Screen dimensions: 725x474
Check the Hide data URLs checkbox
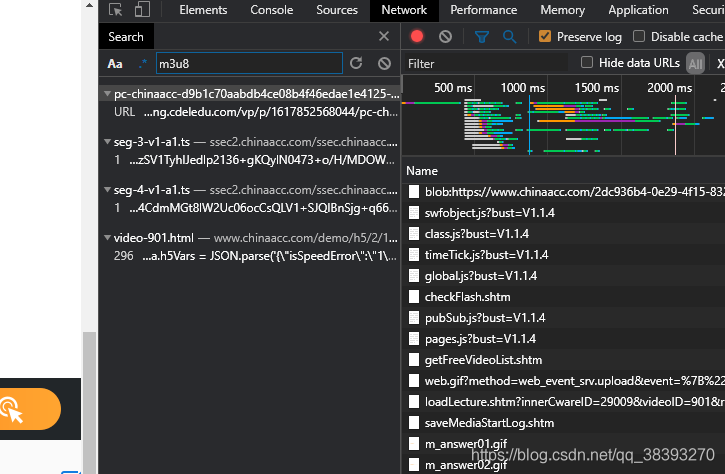pos(587,62)
